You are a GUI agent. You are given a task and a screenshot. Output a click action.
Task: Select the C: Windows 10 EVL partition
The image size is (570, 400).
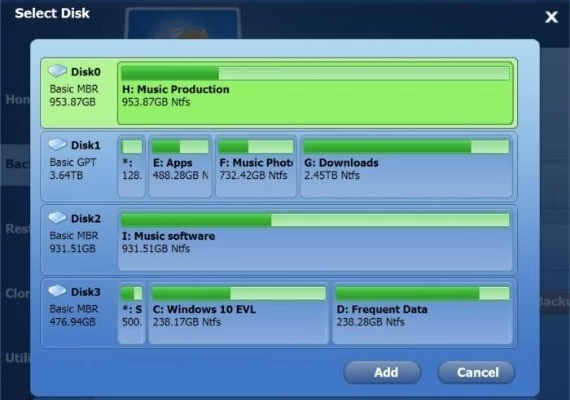(239, 313)
